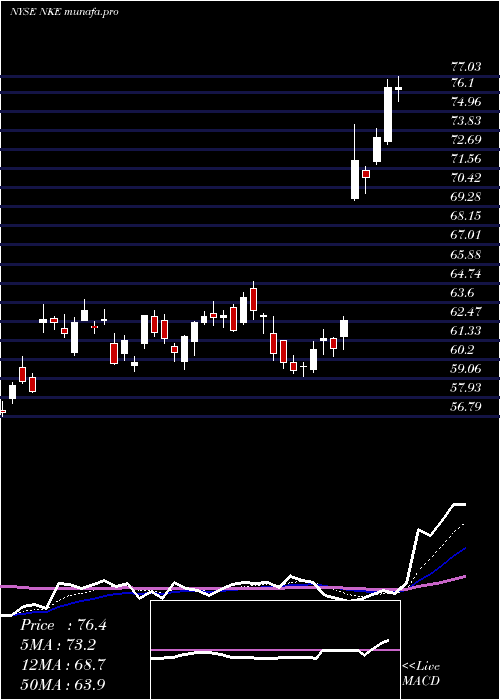Click the 74.96 price axis label
The height and width of the screenshot is (700, 500).
(466, 102)
